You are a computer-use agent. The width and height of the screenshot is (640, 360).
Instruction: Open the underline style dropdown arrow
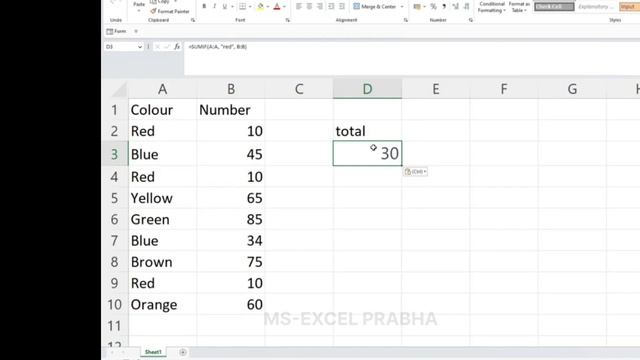point(232,7)
